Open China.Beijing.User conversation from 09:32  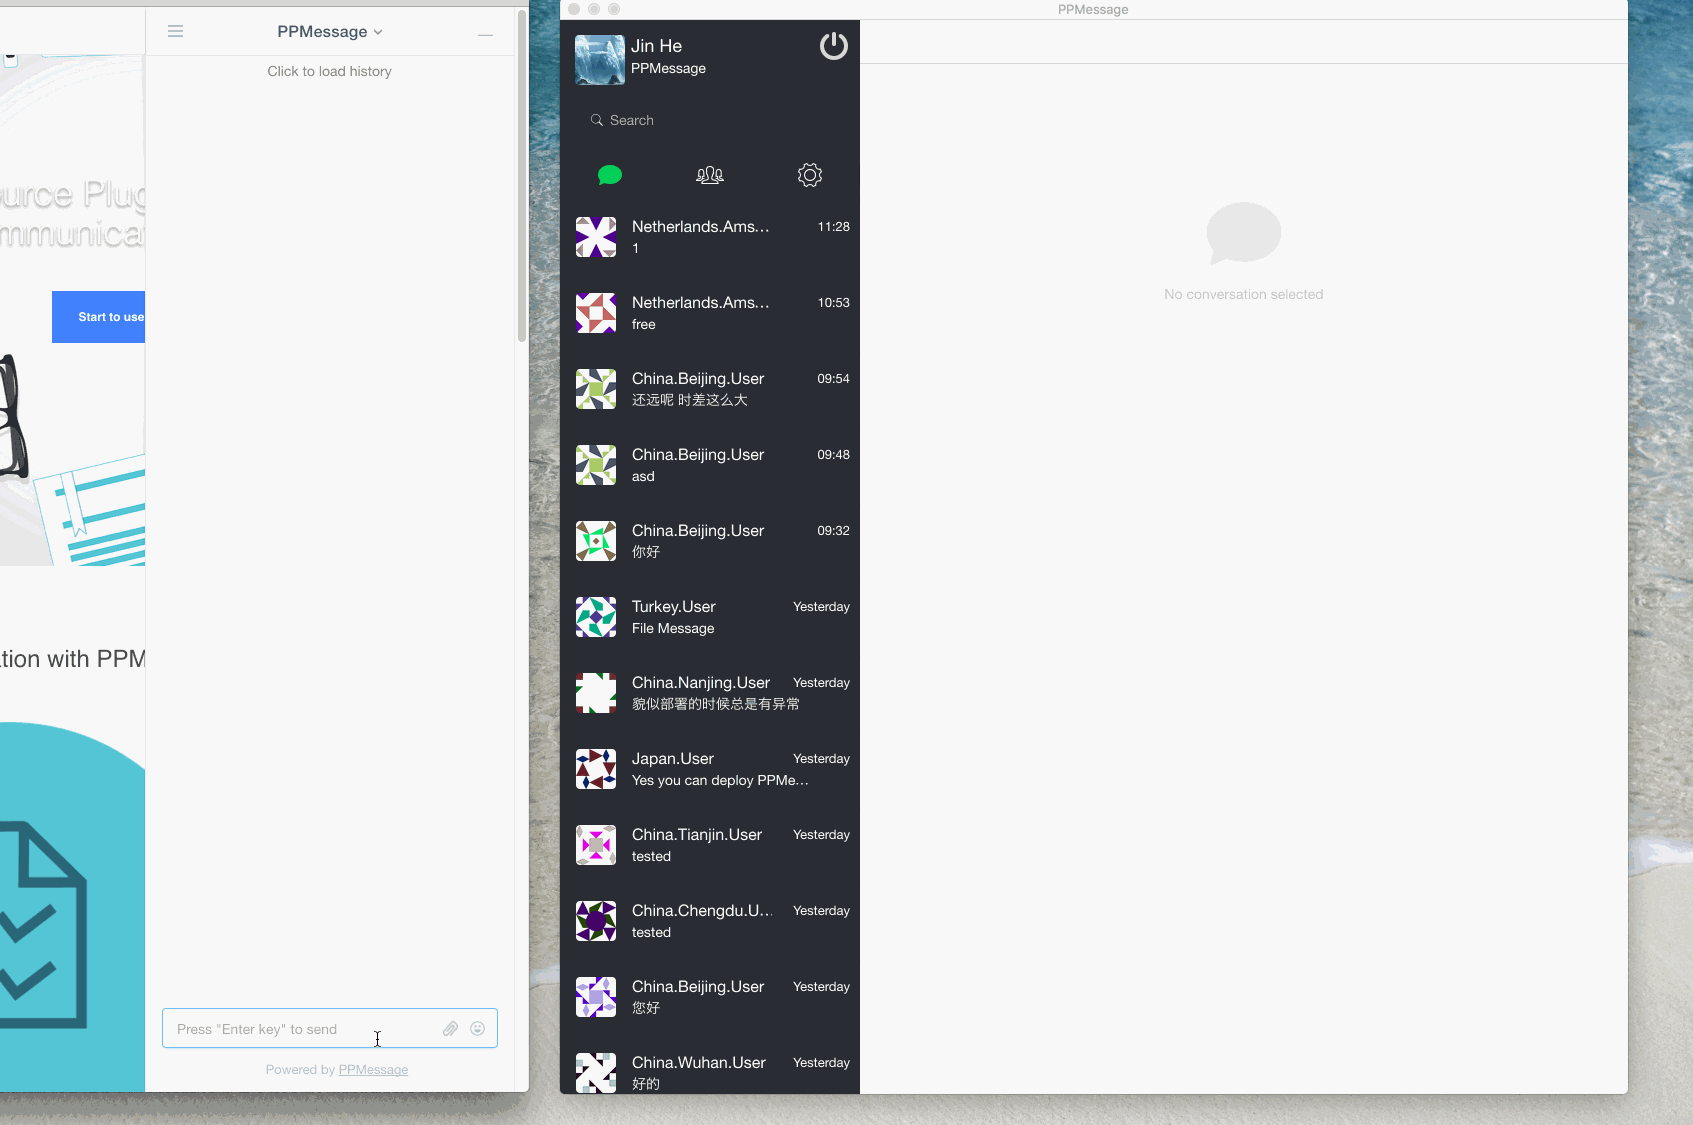point(710,541)
